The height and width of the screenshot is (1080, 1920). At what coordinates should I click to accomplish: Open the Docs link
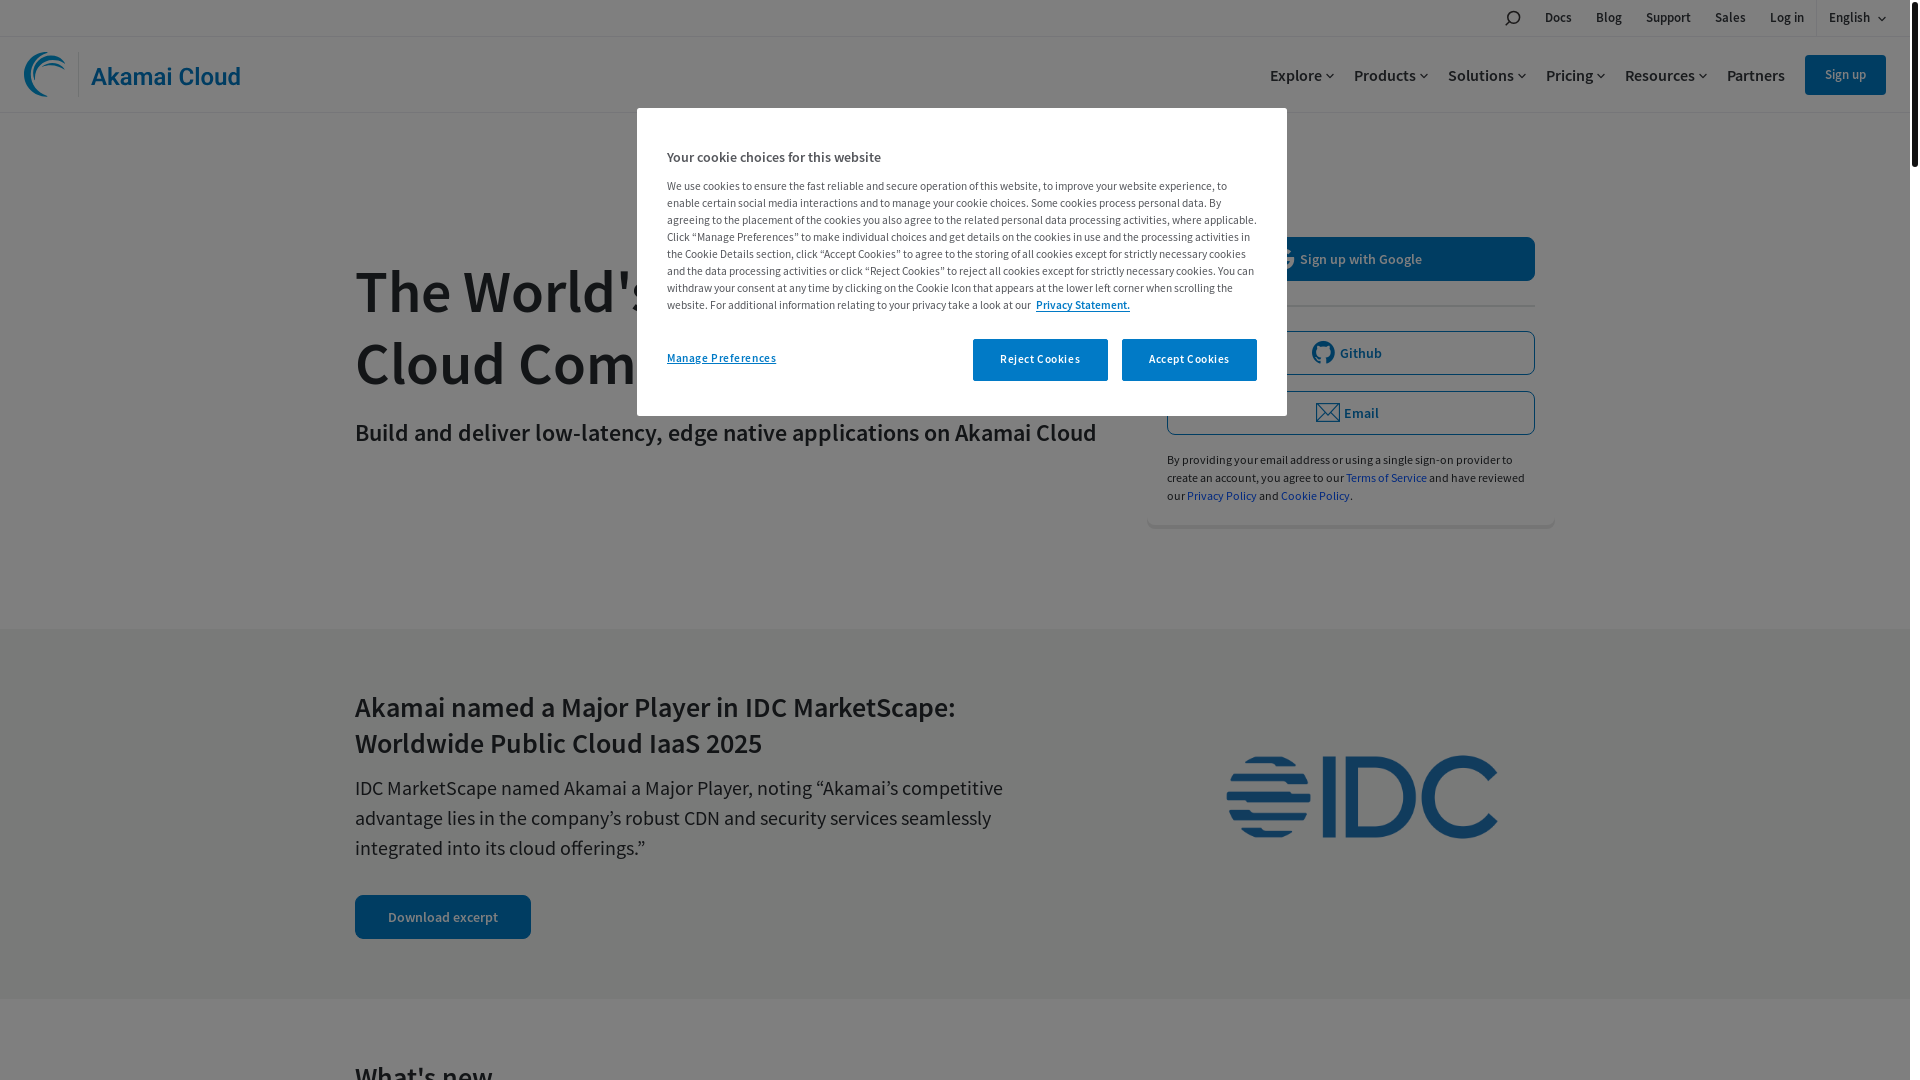tap(1558, 18)
